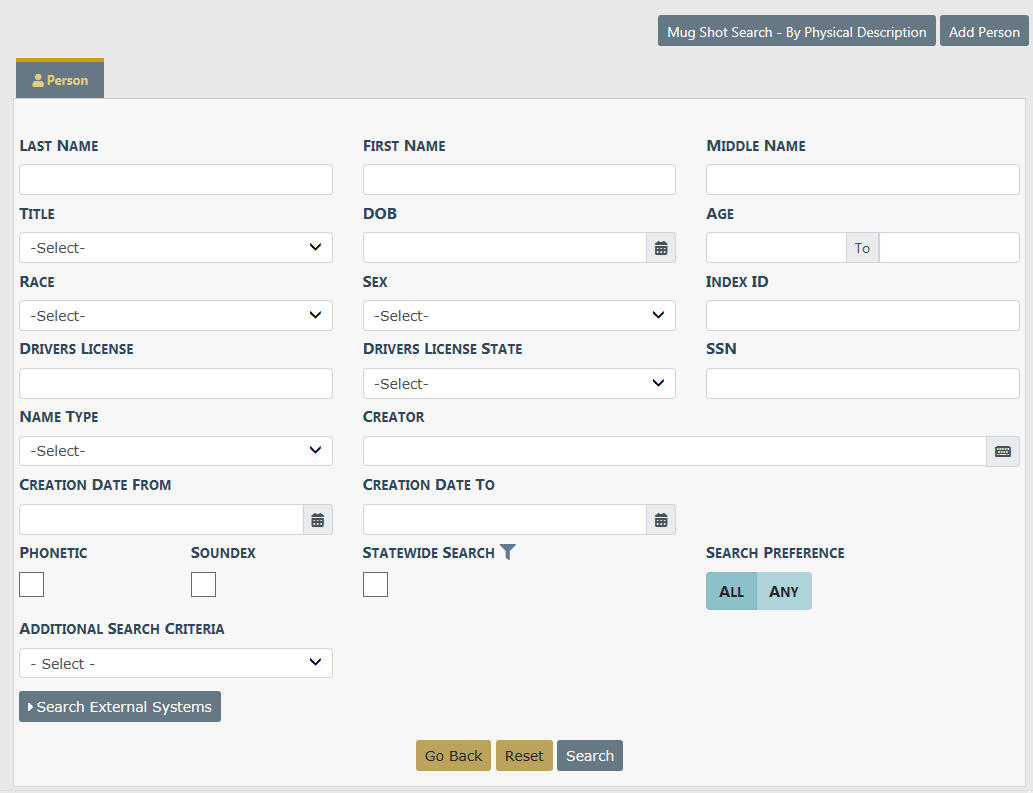1033x793 pixels.
Task: Choose from Additional Search Criteria dropdown
Action: click(176, 664)
